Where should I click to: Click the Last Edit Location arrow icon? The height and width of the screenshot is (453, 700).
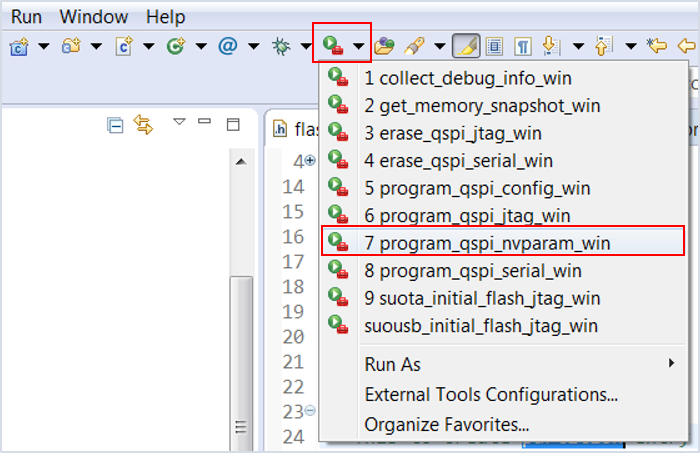[x=657, y=46]
